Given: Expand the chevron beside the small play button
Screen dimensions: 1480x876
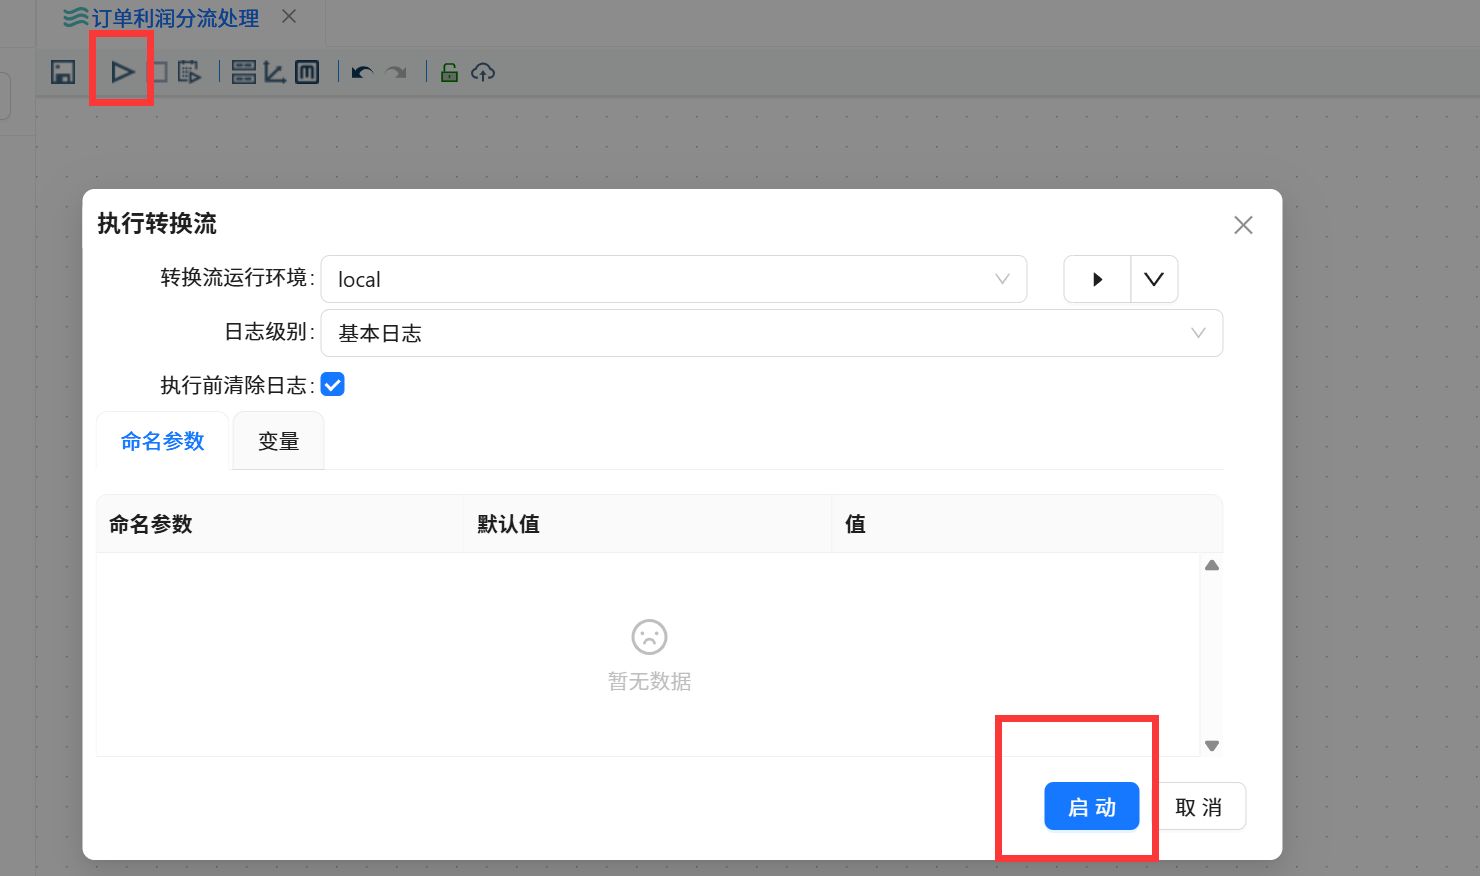Looking at the screenshot, I should 1154,279.
